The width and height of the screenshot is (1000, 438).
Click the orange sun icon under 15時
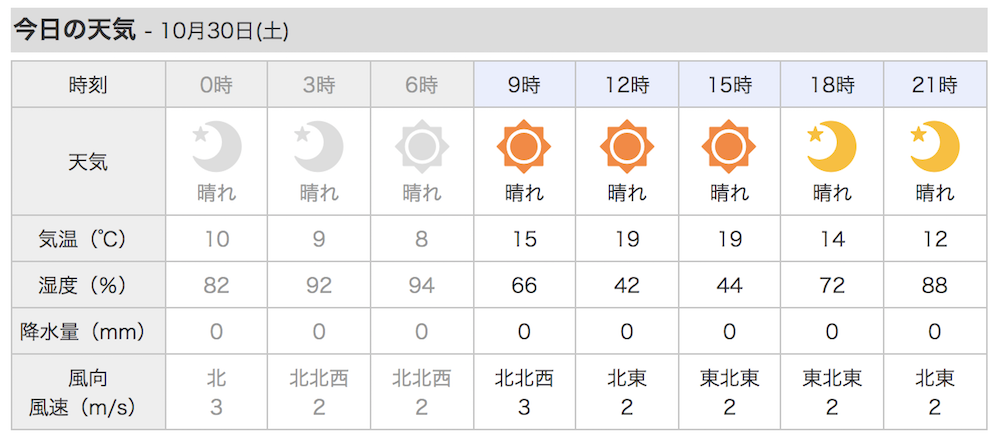[x=729, y=147]
